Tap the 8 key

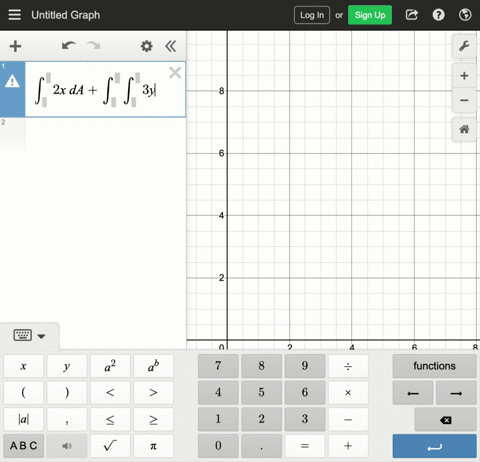[261, 366]
